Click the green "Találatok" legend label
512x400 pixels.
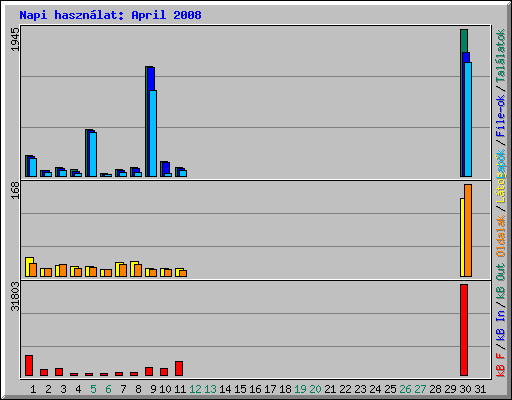(501, 56)
